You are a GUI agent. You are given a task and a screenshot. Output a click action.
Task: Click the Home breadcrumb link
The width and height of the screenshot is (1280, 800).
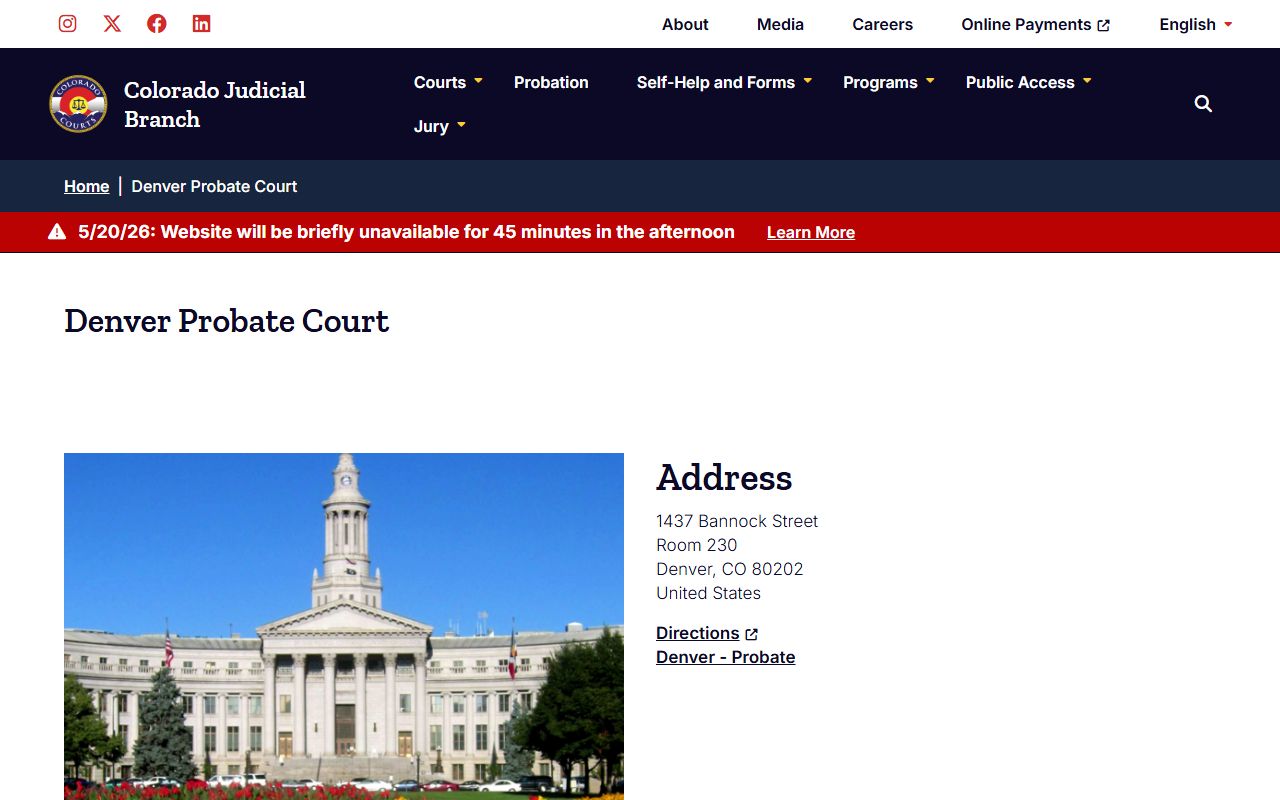click(x=87, y=186)
